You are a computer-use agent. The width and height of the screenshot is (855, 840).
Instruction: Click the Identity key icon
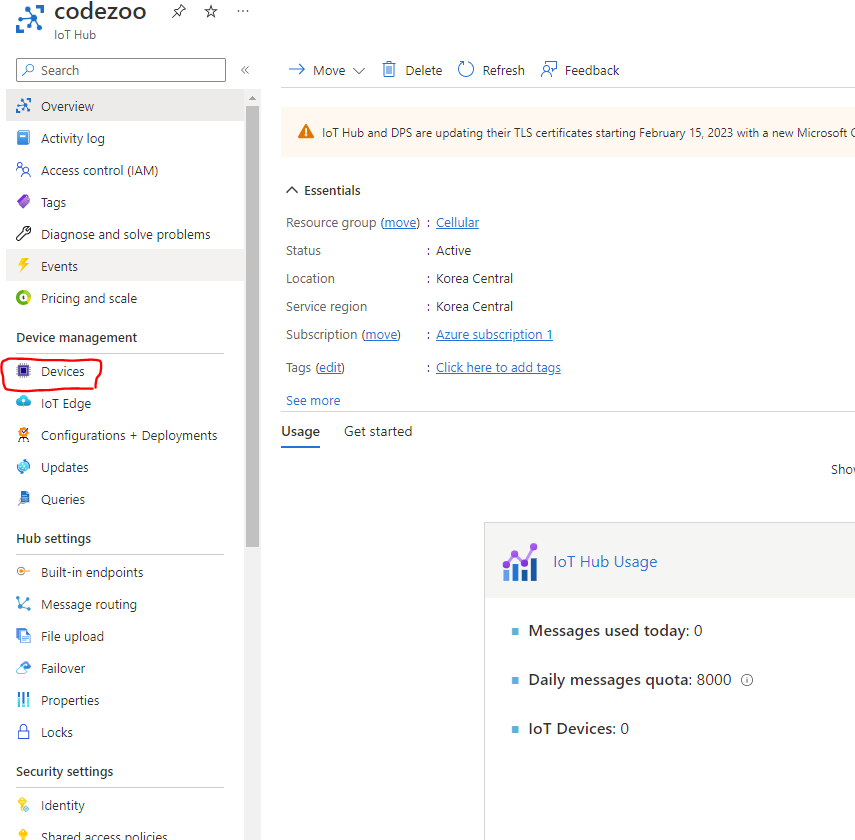pyautogui.click(x=23, y=805)
